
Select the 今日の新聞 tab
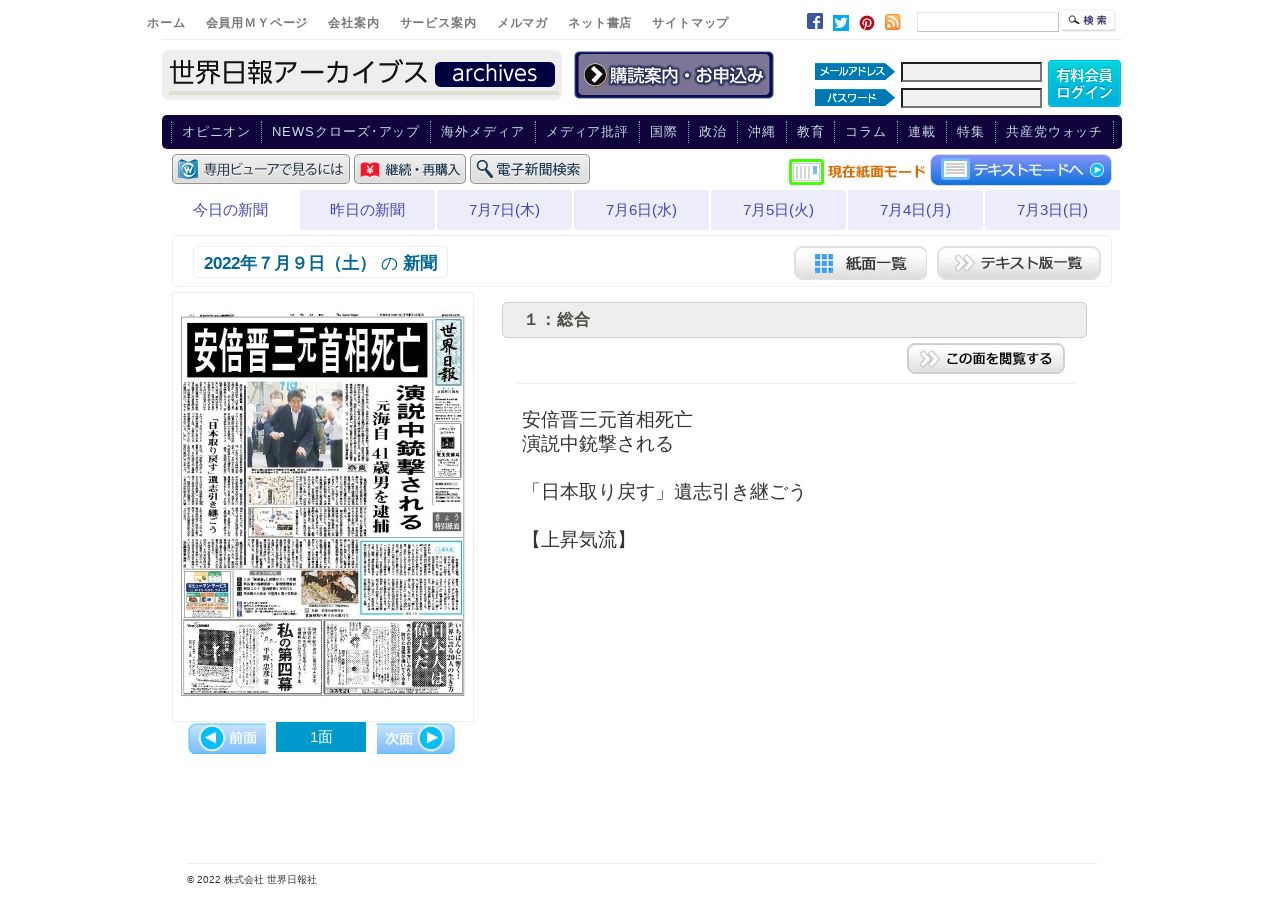coord(231,210)
